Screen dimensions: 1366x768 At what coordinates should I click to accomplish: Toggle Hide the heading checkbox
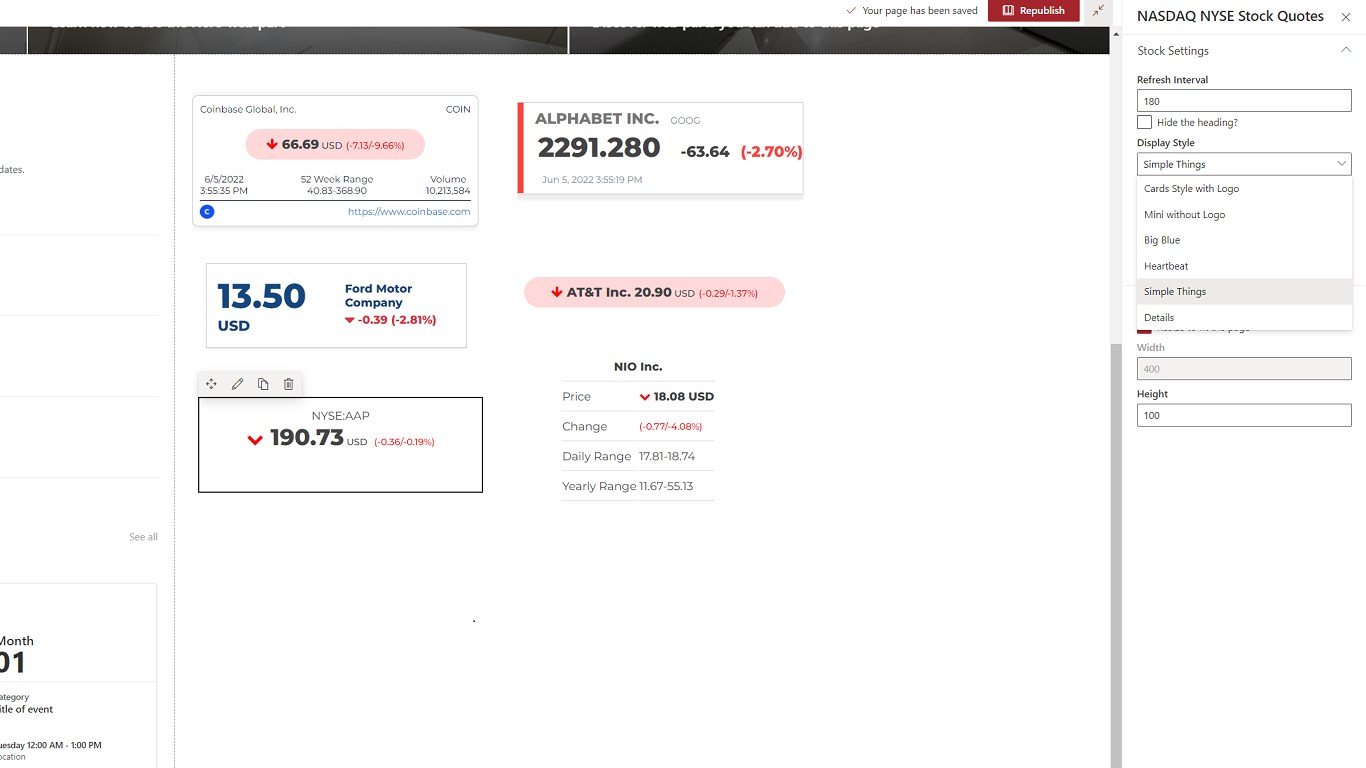pos(1144,122)
